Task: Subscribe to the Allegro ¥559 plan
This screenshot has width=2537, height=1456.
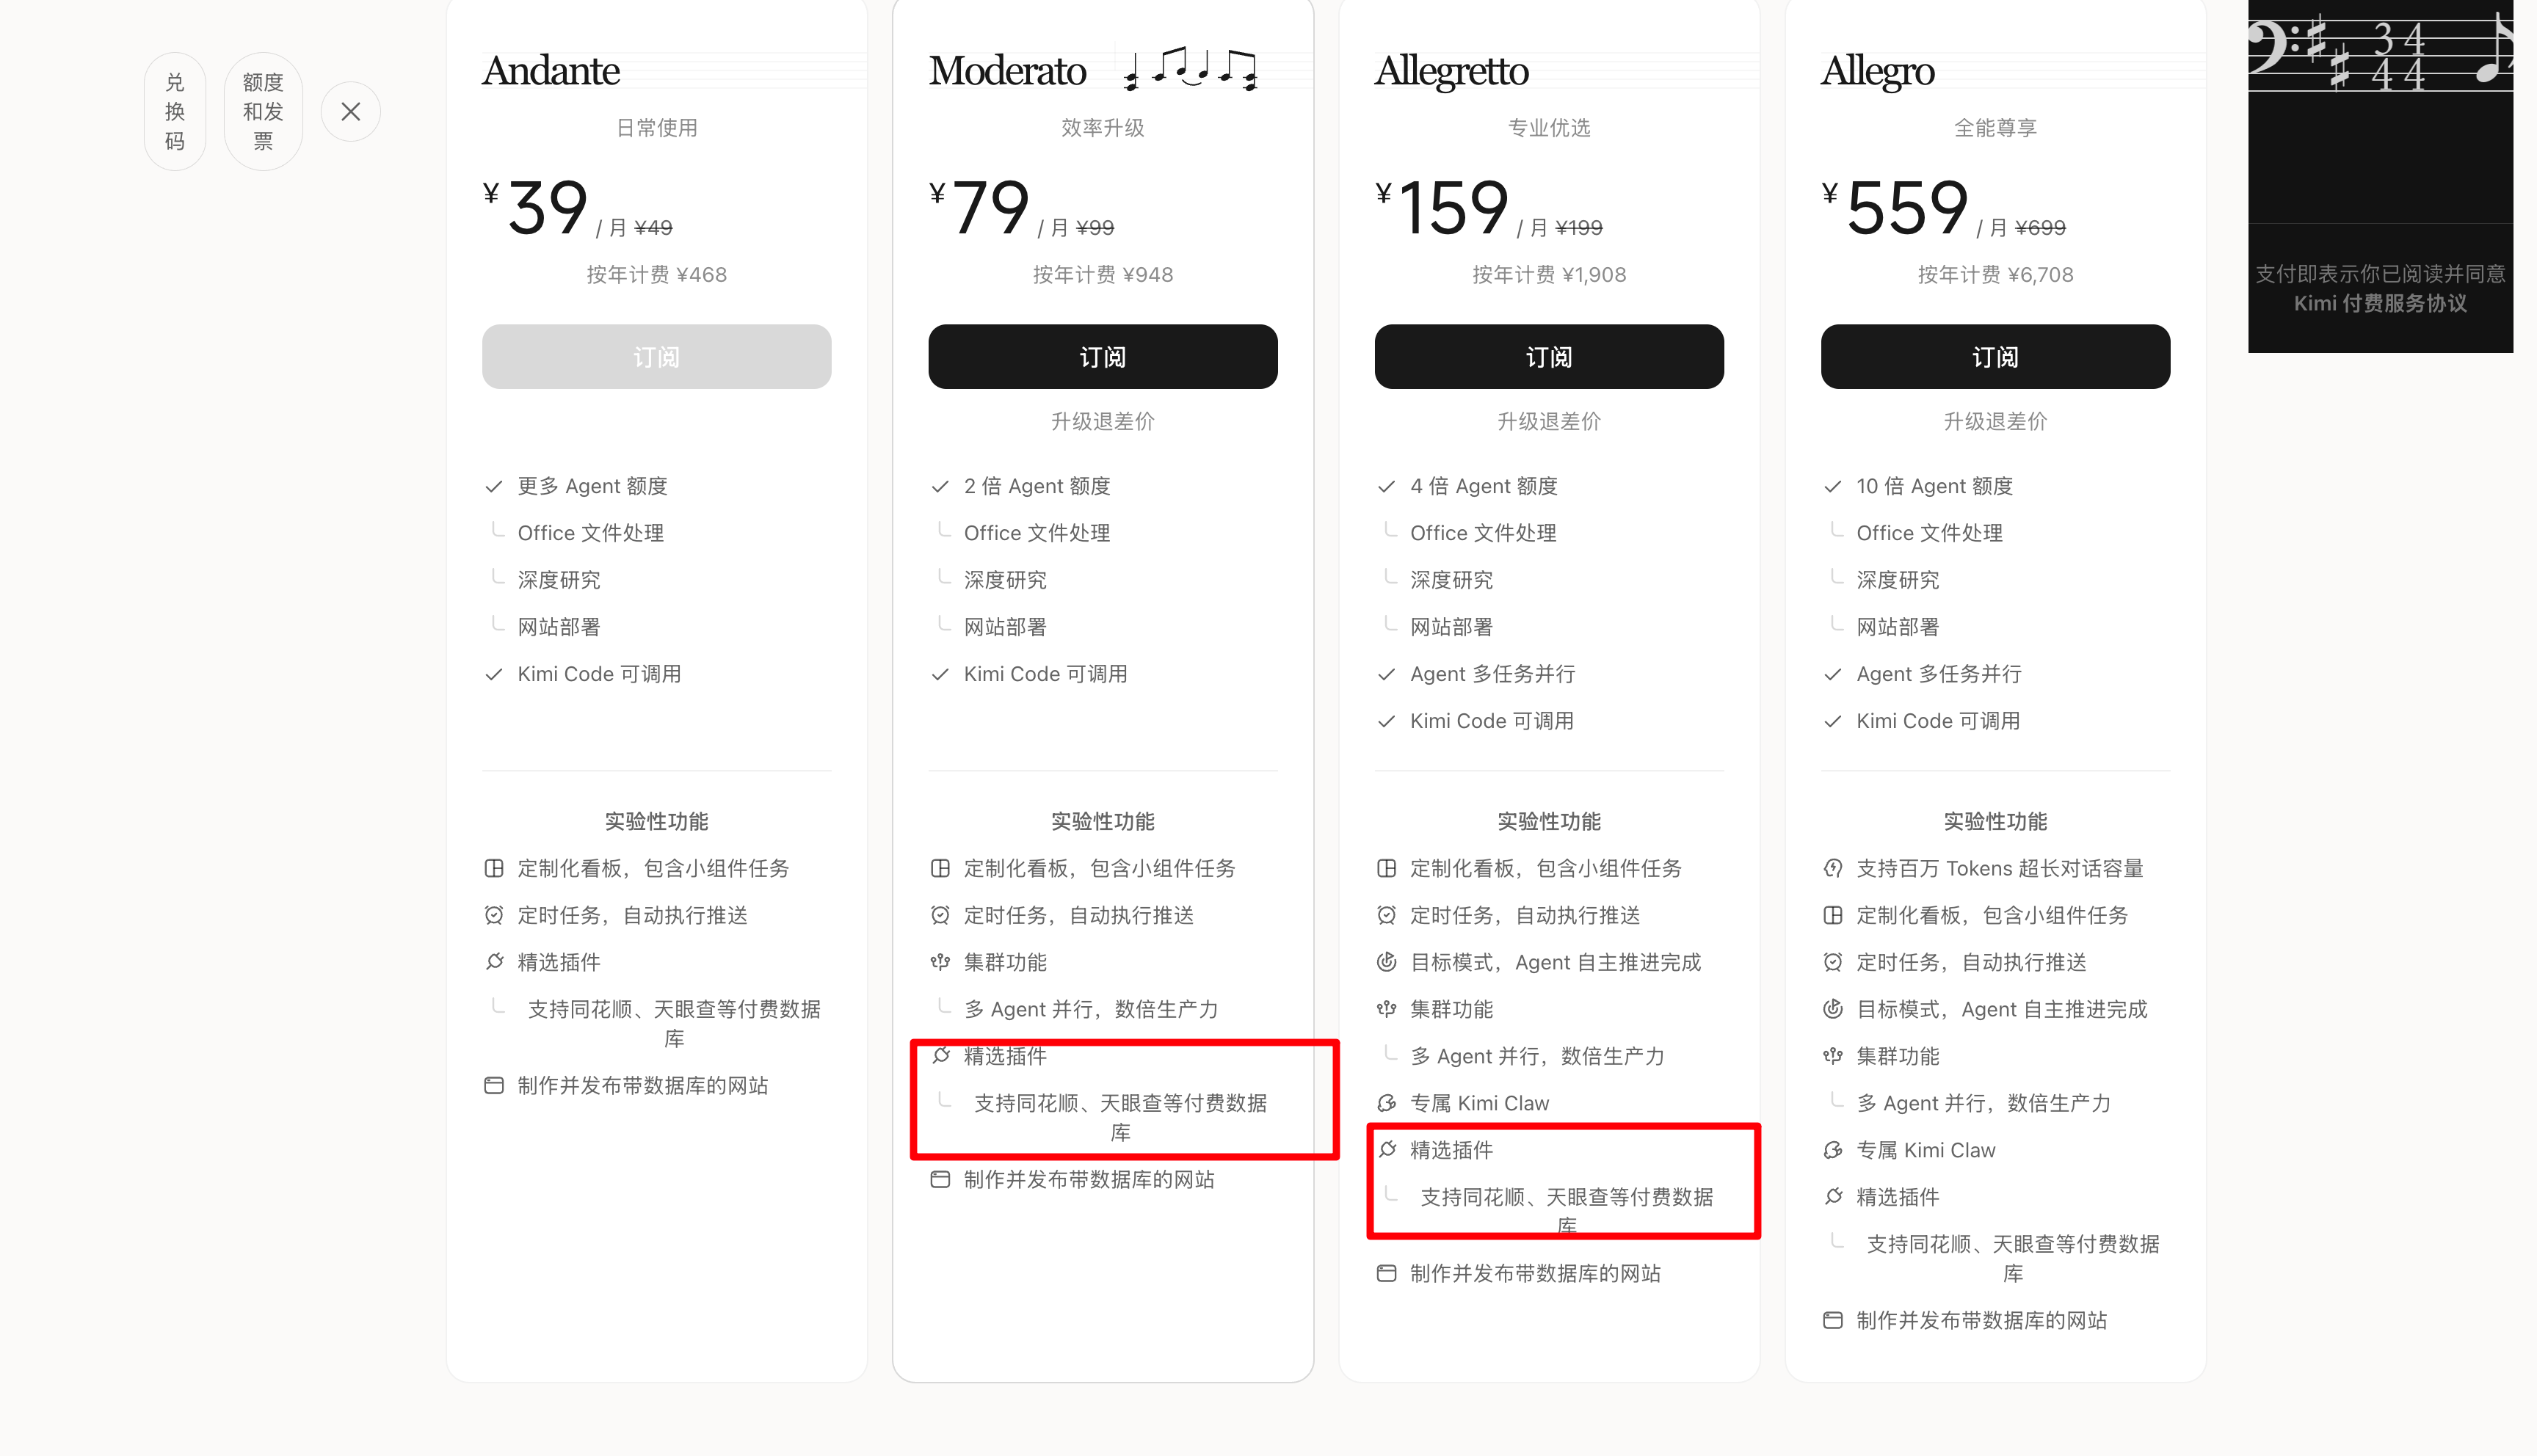Action: pyautogui.click(x=1995, y=357)
